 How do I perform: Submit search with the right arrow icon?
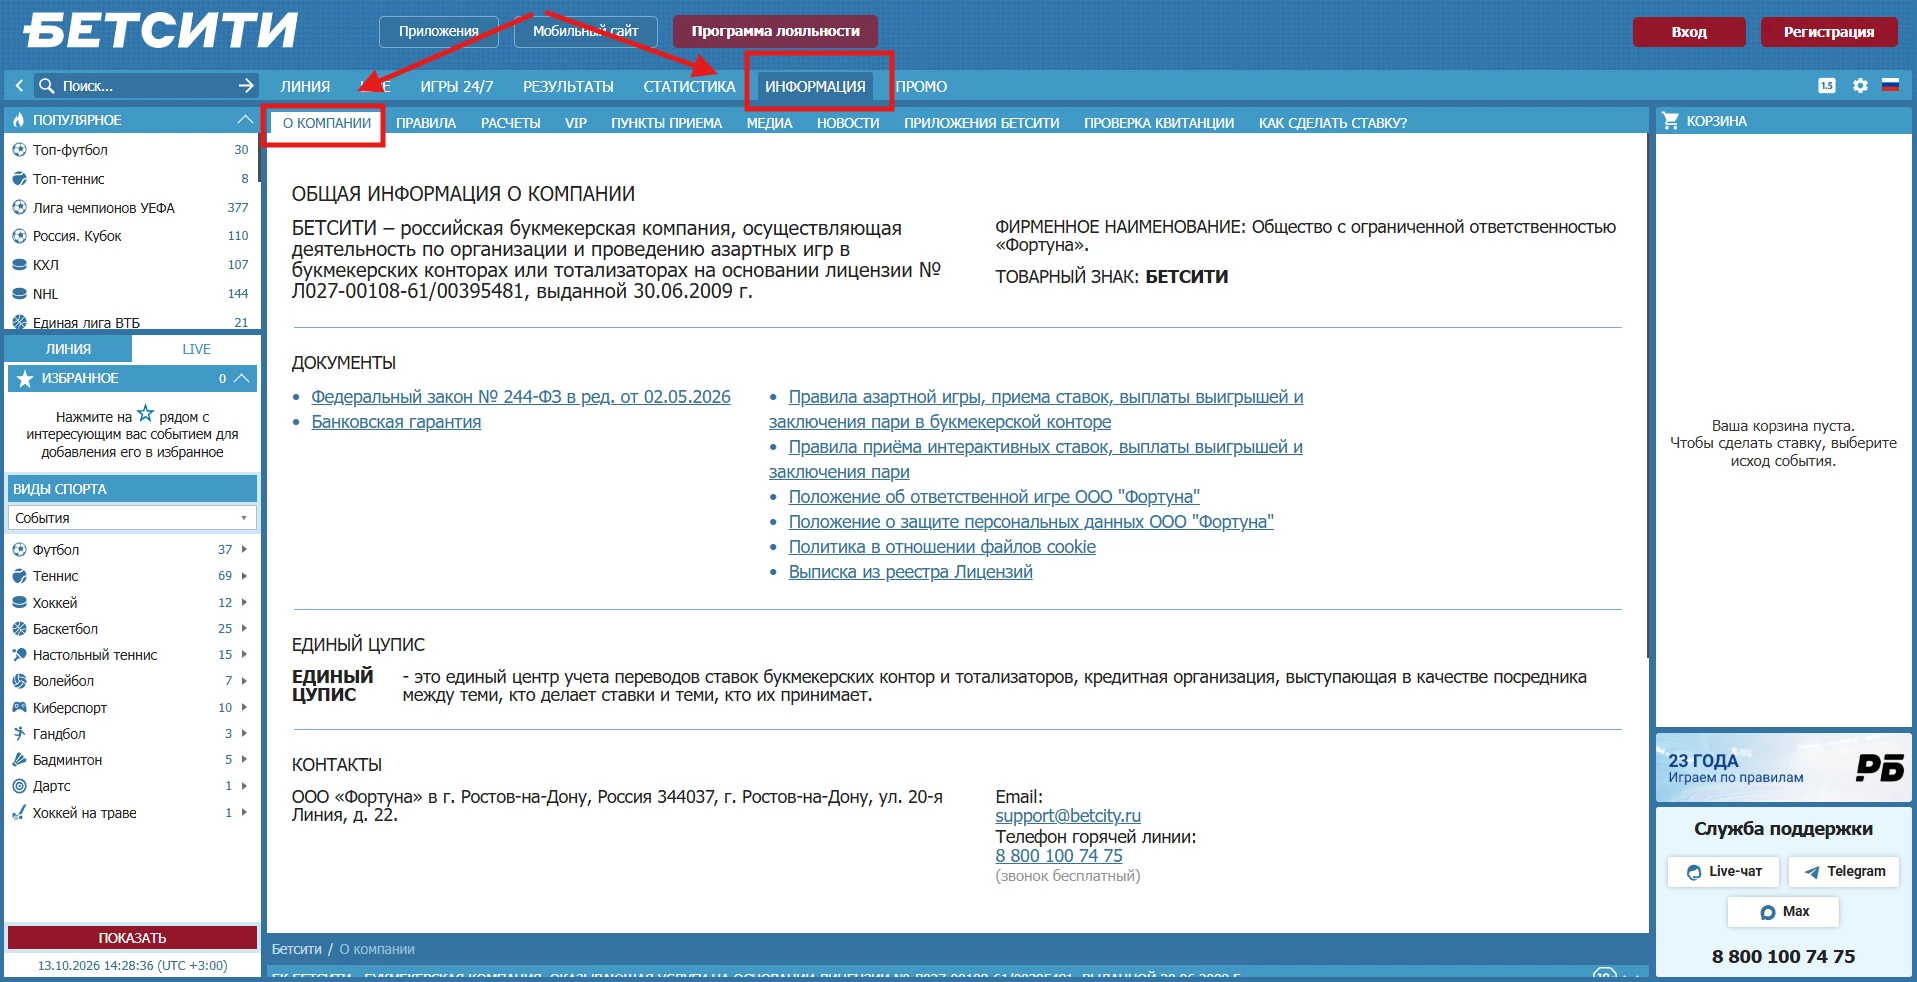(x=246, y=86)
